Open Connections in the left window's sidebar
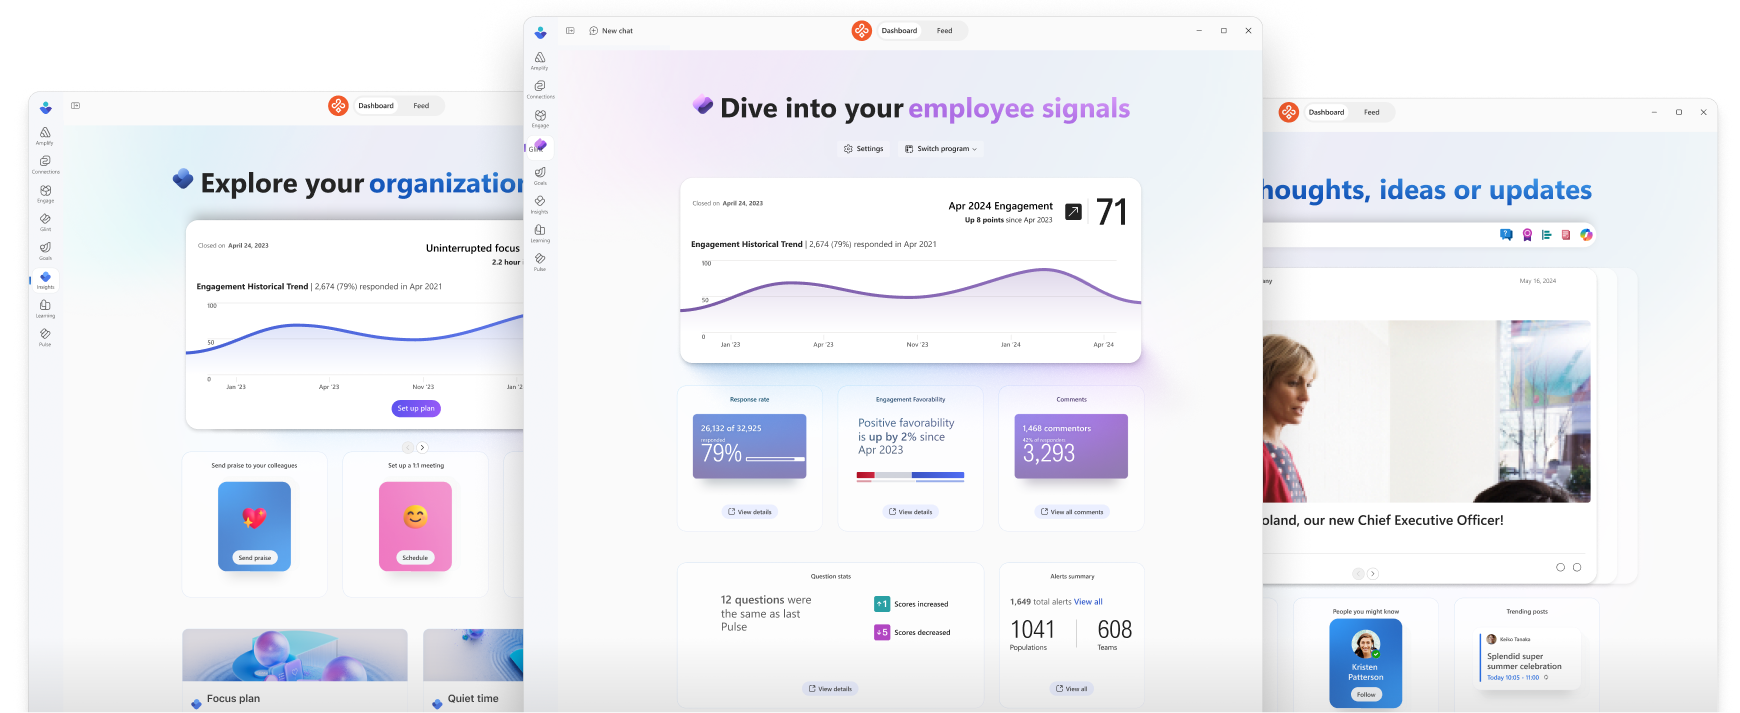 point(45,164)
